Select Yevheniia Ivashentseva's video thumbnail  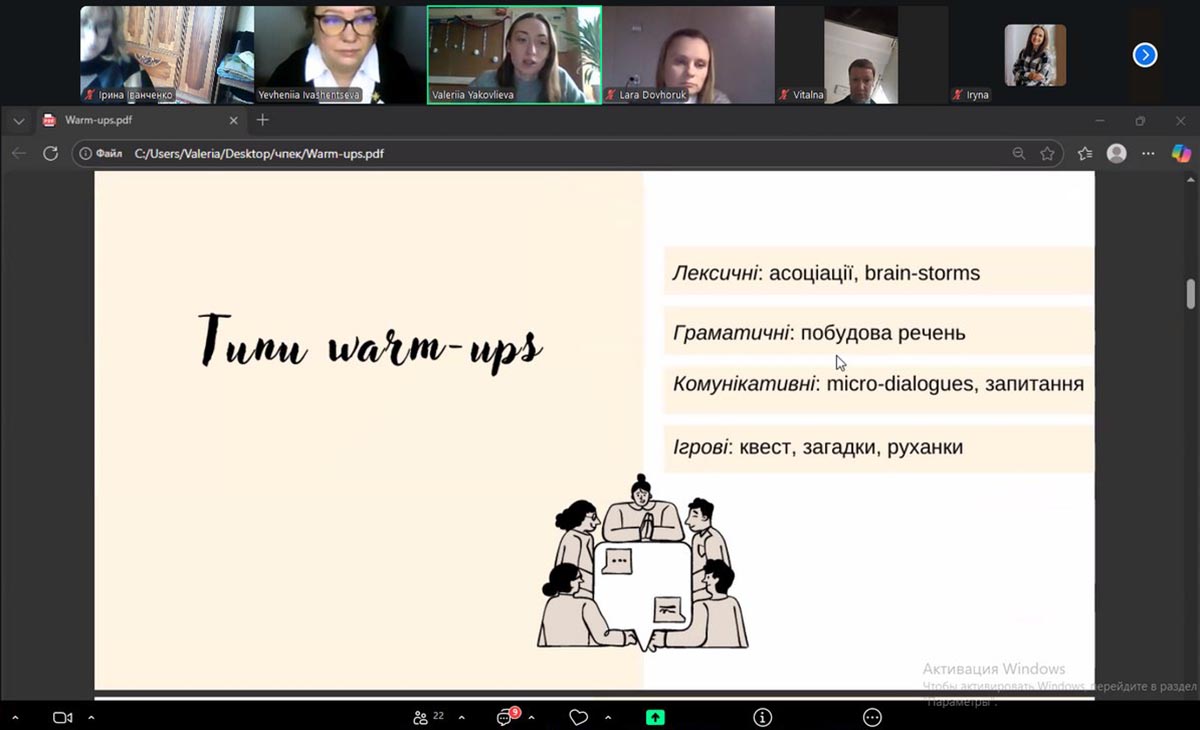click(340, 54)
